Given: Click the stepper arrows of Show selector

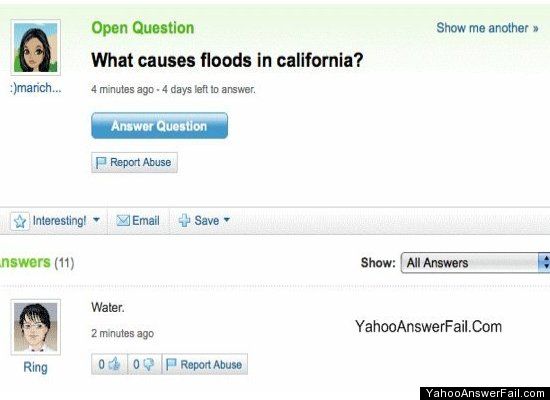Looking at the screenshot, I should 544,262.
